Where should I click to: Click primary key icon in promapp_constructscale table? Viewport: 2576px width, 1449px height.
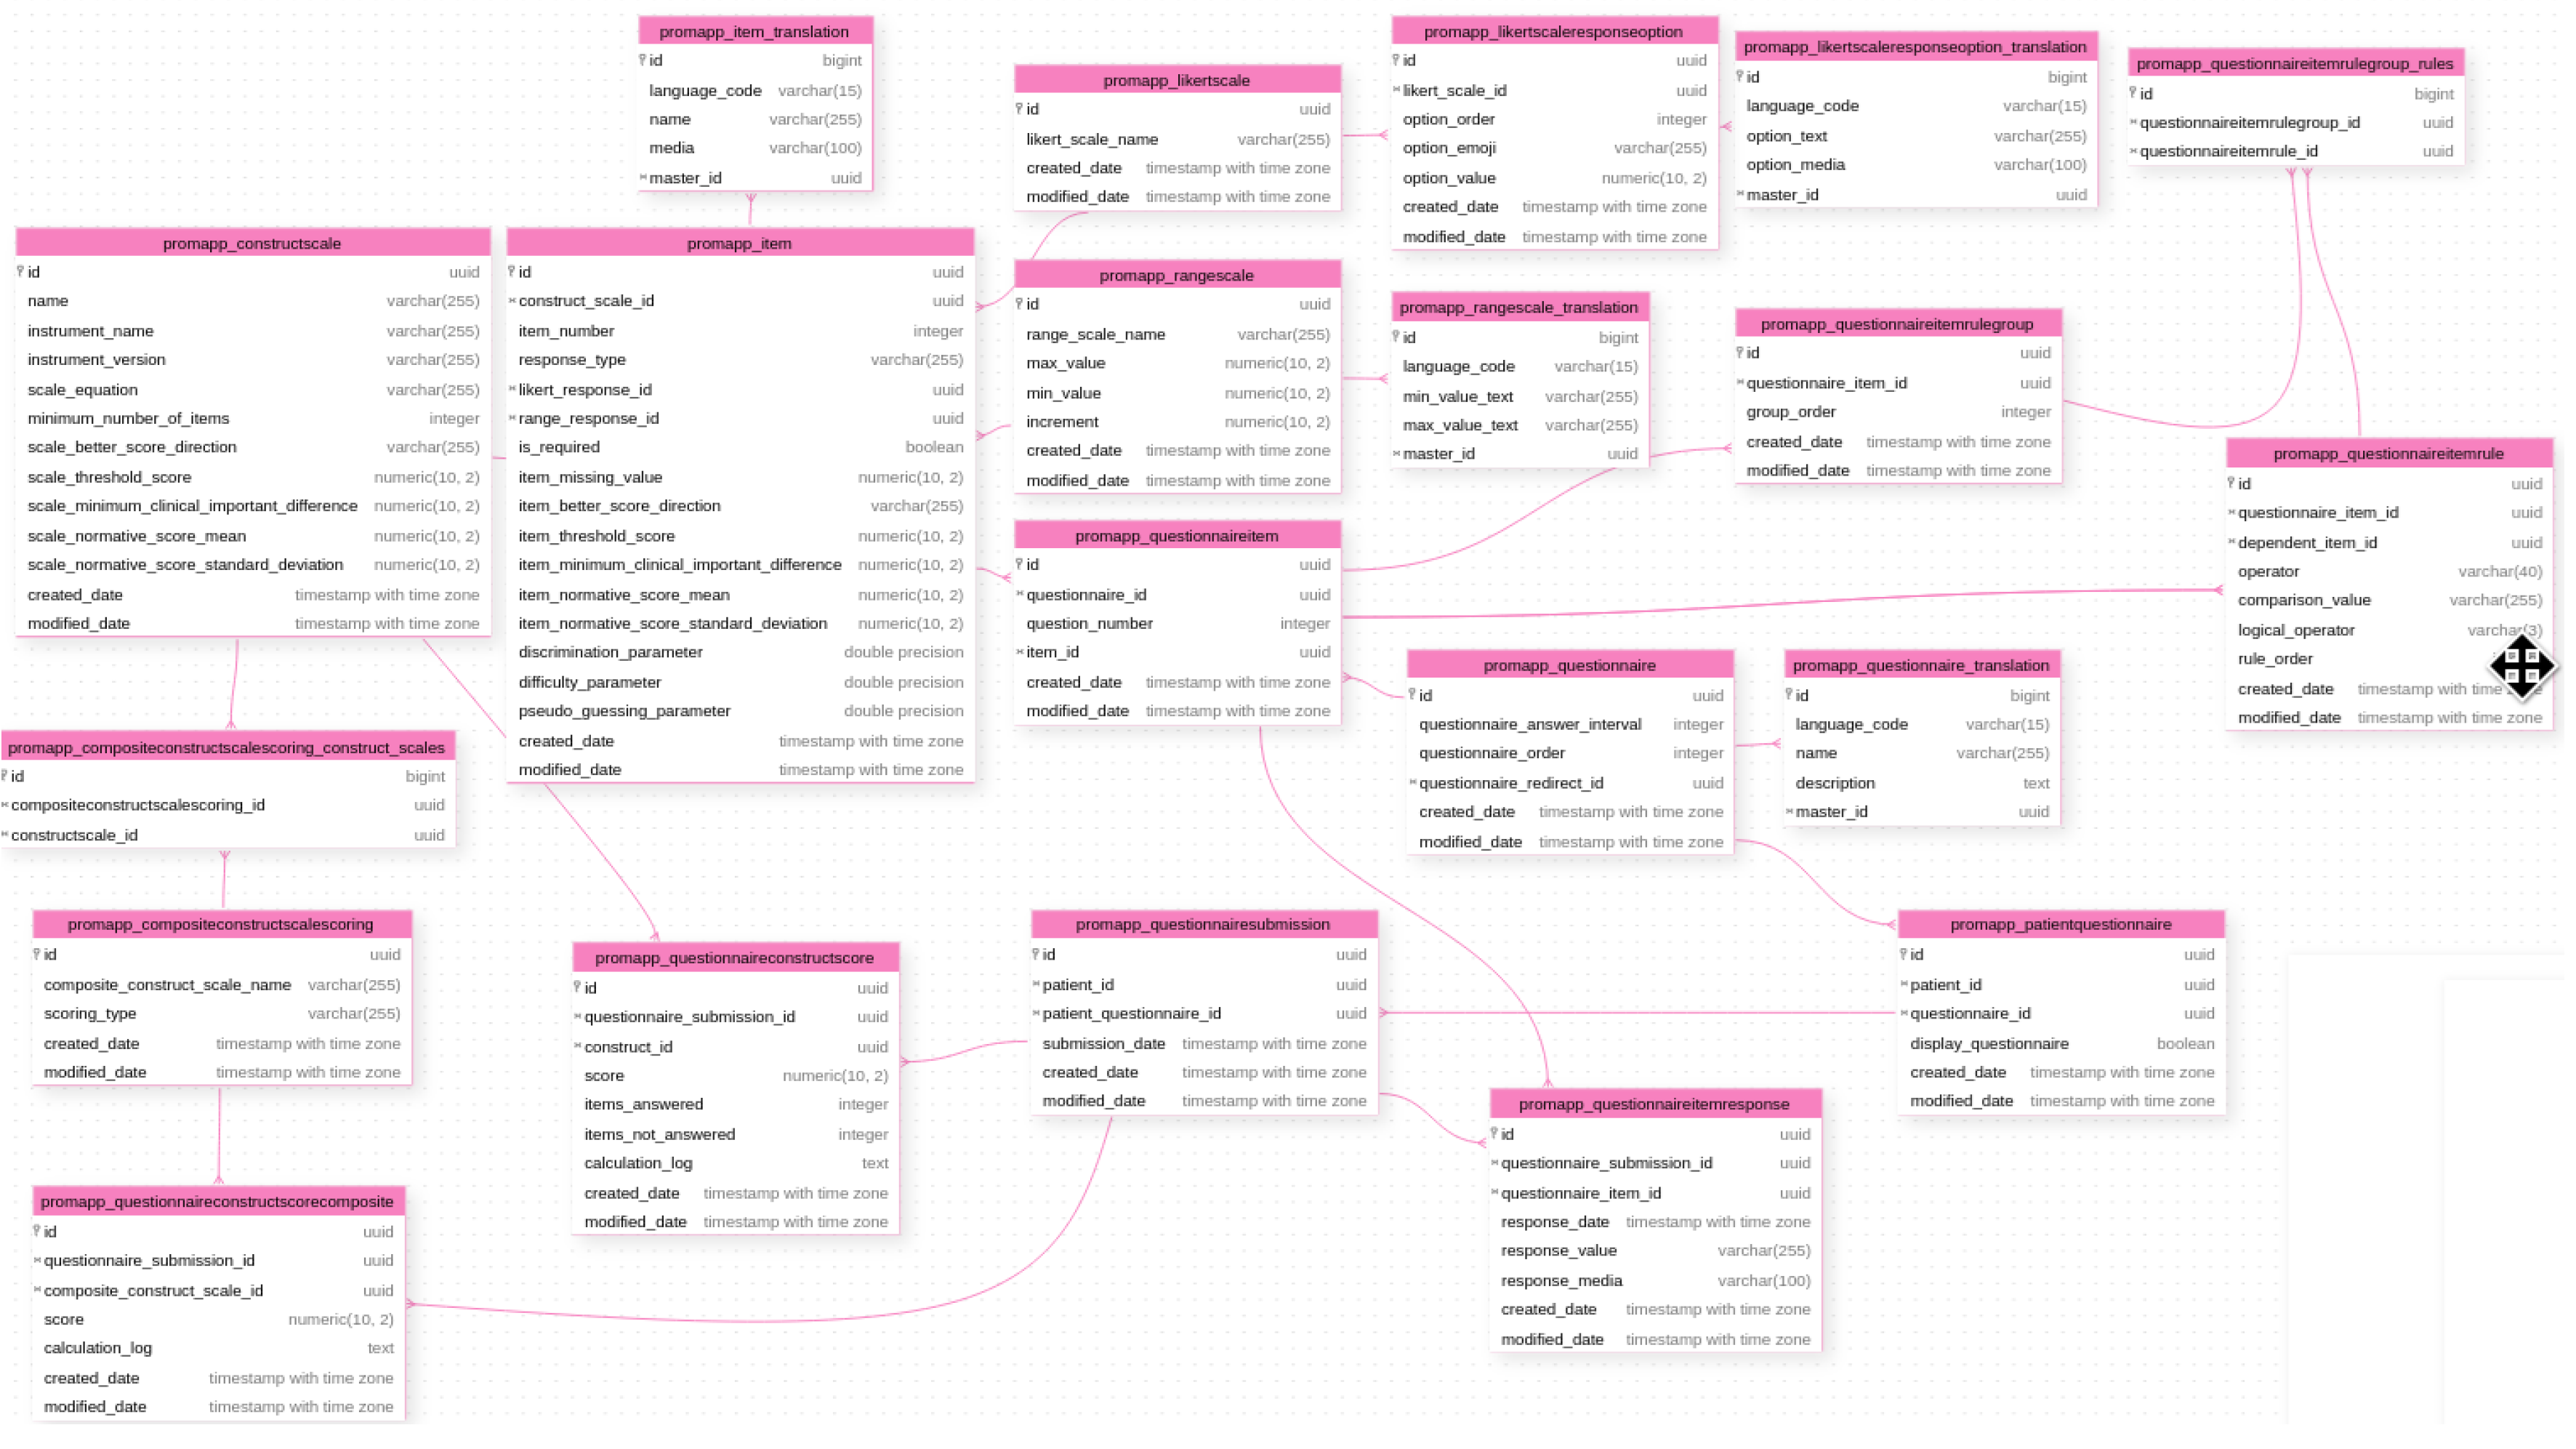21,272
